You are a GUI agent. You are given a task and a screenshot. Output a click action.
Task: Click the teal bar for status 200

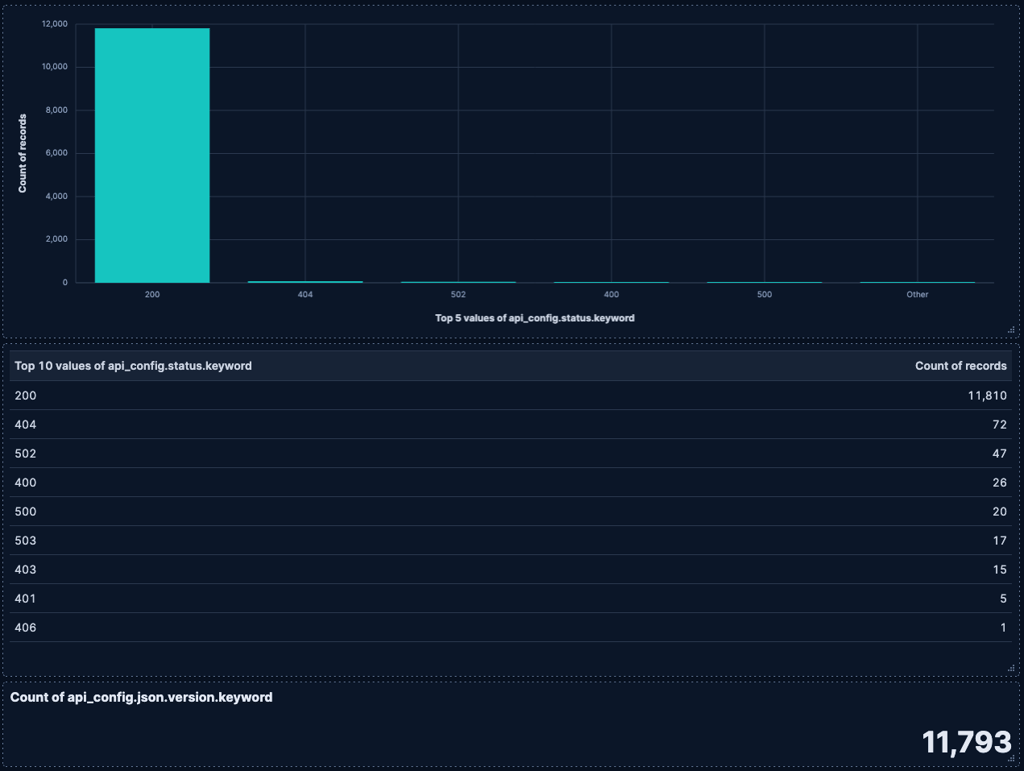[152, 155]
